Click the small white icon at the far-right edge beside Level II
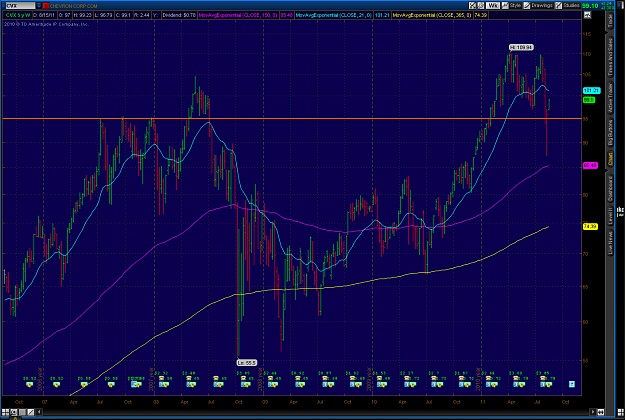Screen dimensions: 625x420 tap(620, 211)
